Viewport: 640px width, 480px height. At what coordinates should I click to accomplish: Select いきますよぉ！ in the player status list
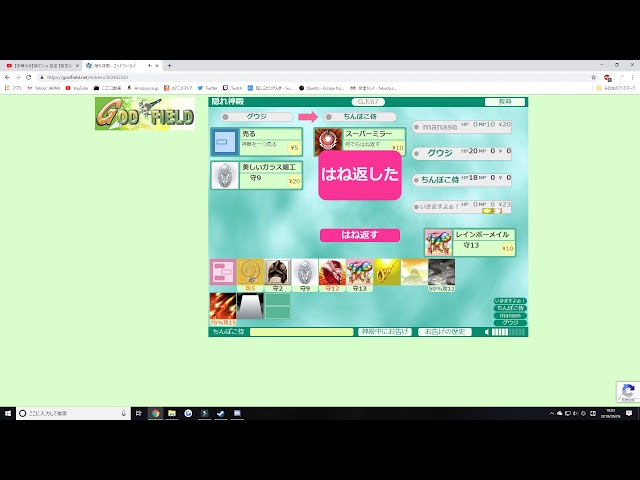click(x=462, y=207)
